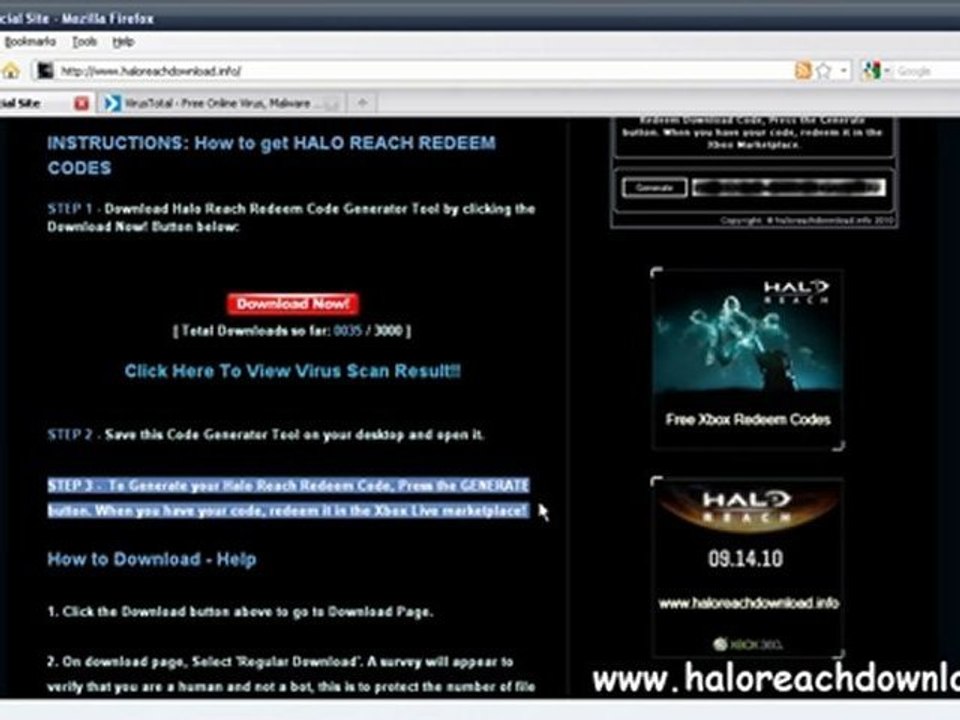Image resolution: width=960 pixels, height=720 pixels.
Task: Open the Free Xbox Redeem Codes banner
Action: pos(748,359)
